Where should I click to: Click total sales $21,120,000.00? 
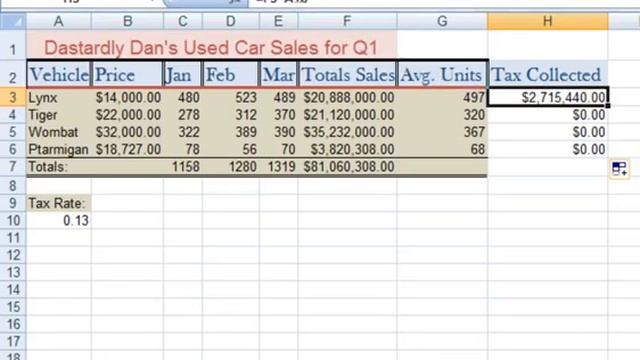tap(347, 115)
